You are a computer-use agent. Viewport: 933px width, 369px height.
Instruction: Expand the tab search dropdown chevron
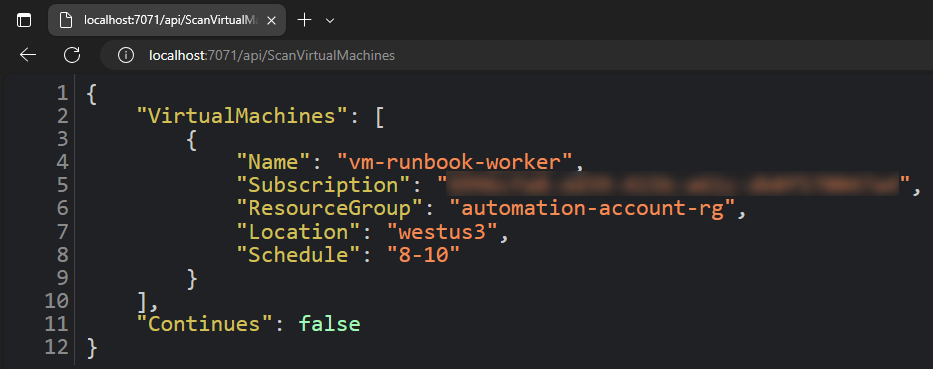click(330, 21)
